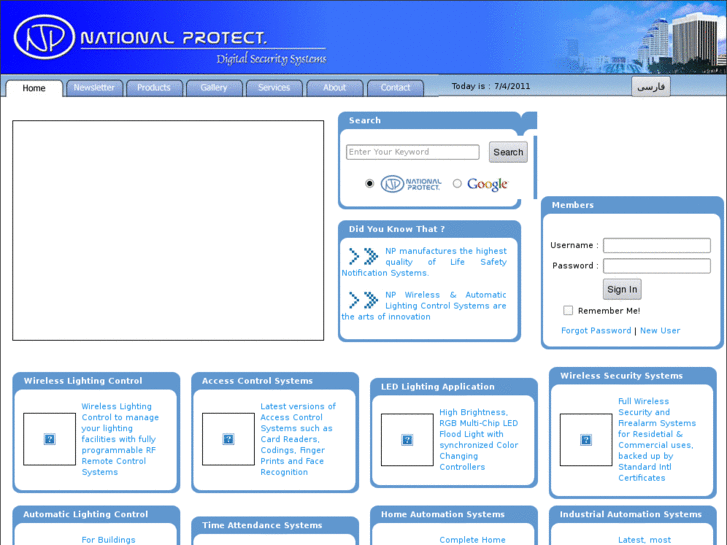Open the Services tab
Screen dimensions: 727x545
(274, 88)
